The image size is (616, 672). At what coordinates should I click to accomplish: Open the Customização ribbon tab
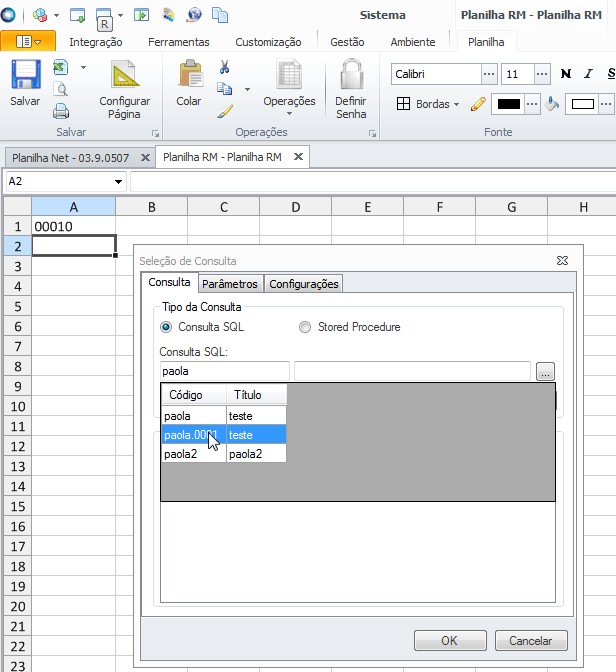click(x=268, y=42)
